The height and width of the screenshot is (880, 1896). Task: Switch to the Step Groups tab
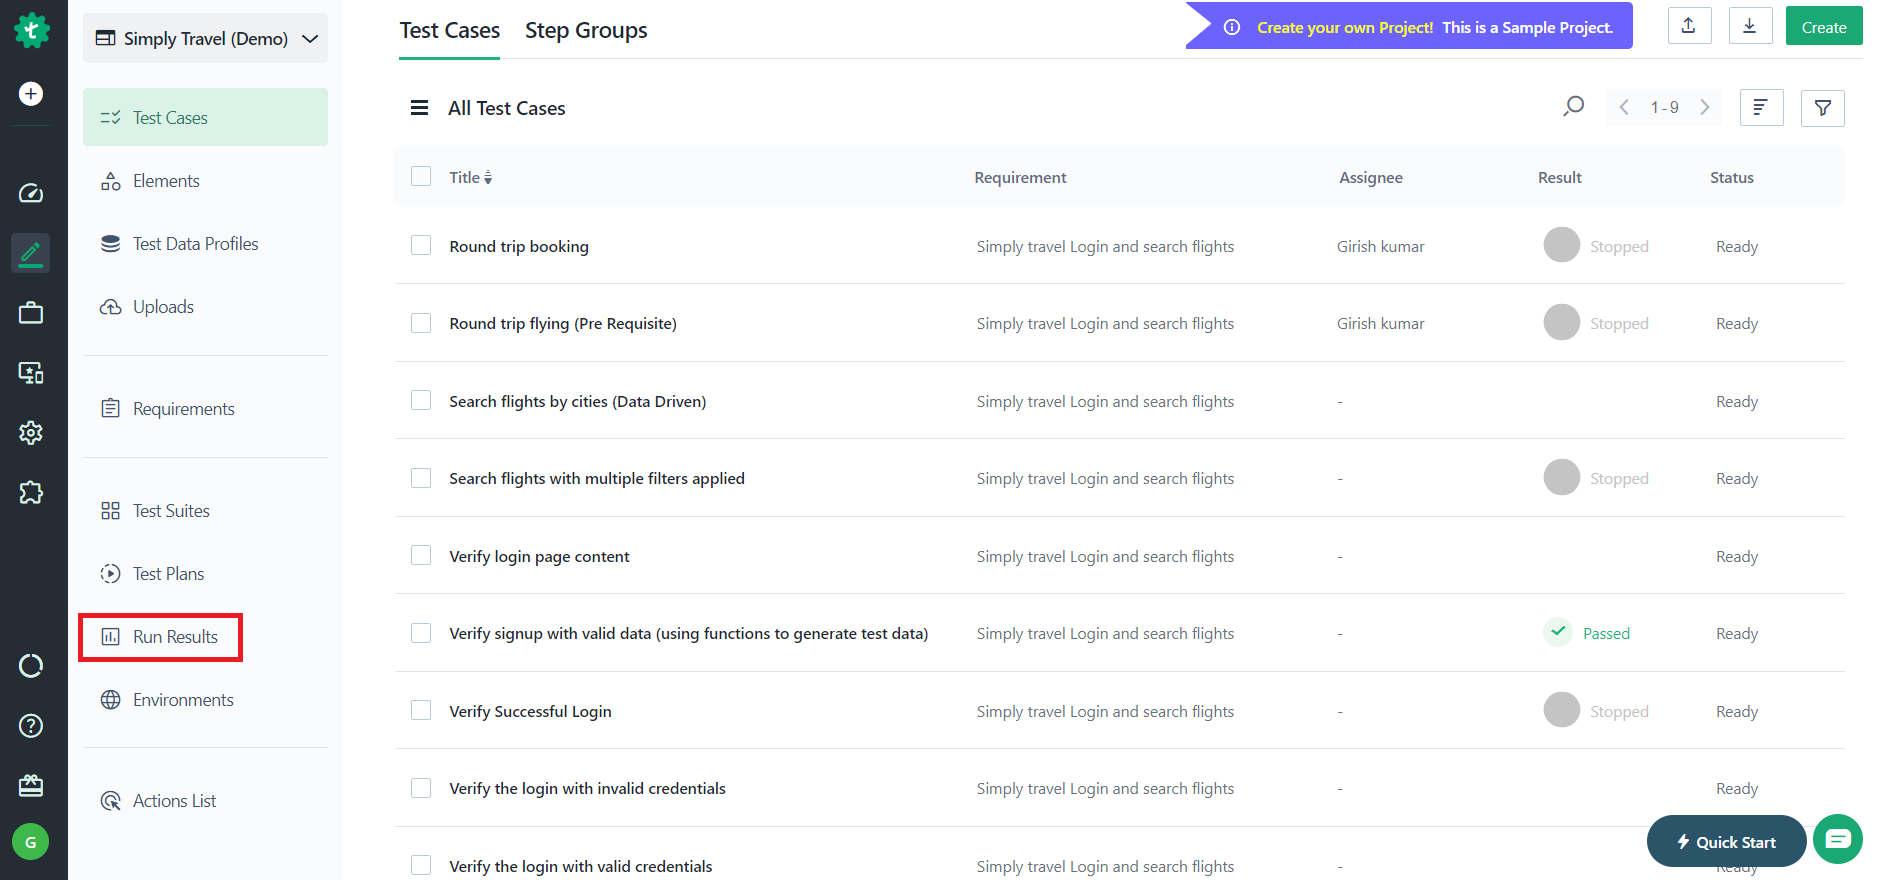(586, 31)
